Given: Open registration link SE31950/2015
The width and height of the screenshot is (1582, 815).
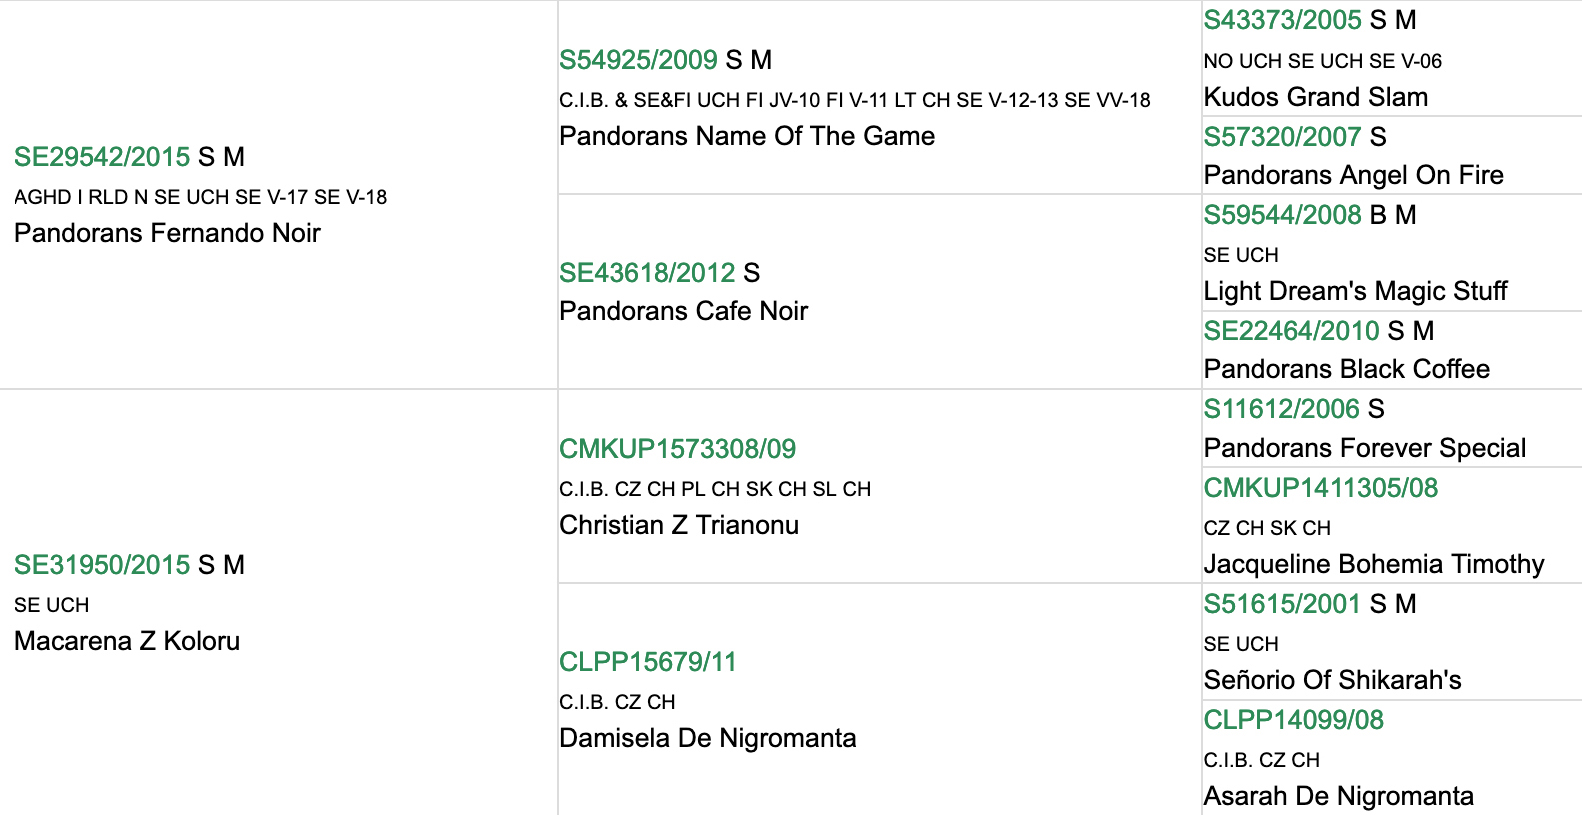Looking at the screenshot, I should [102, 565].
